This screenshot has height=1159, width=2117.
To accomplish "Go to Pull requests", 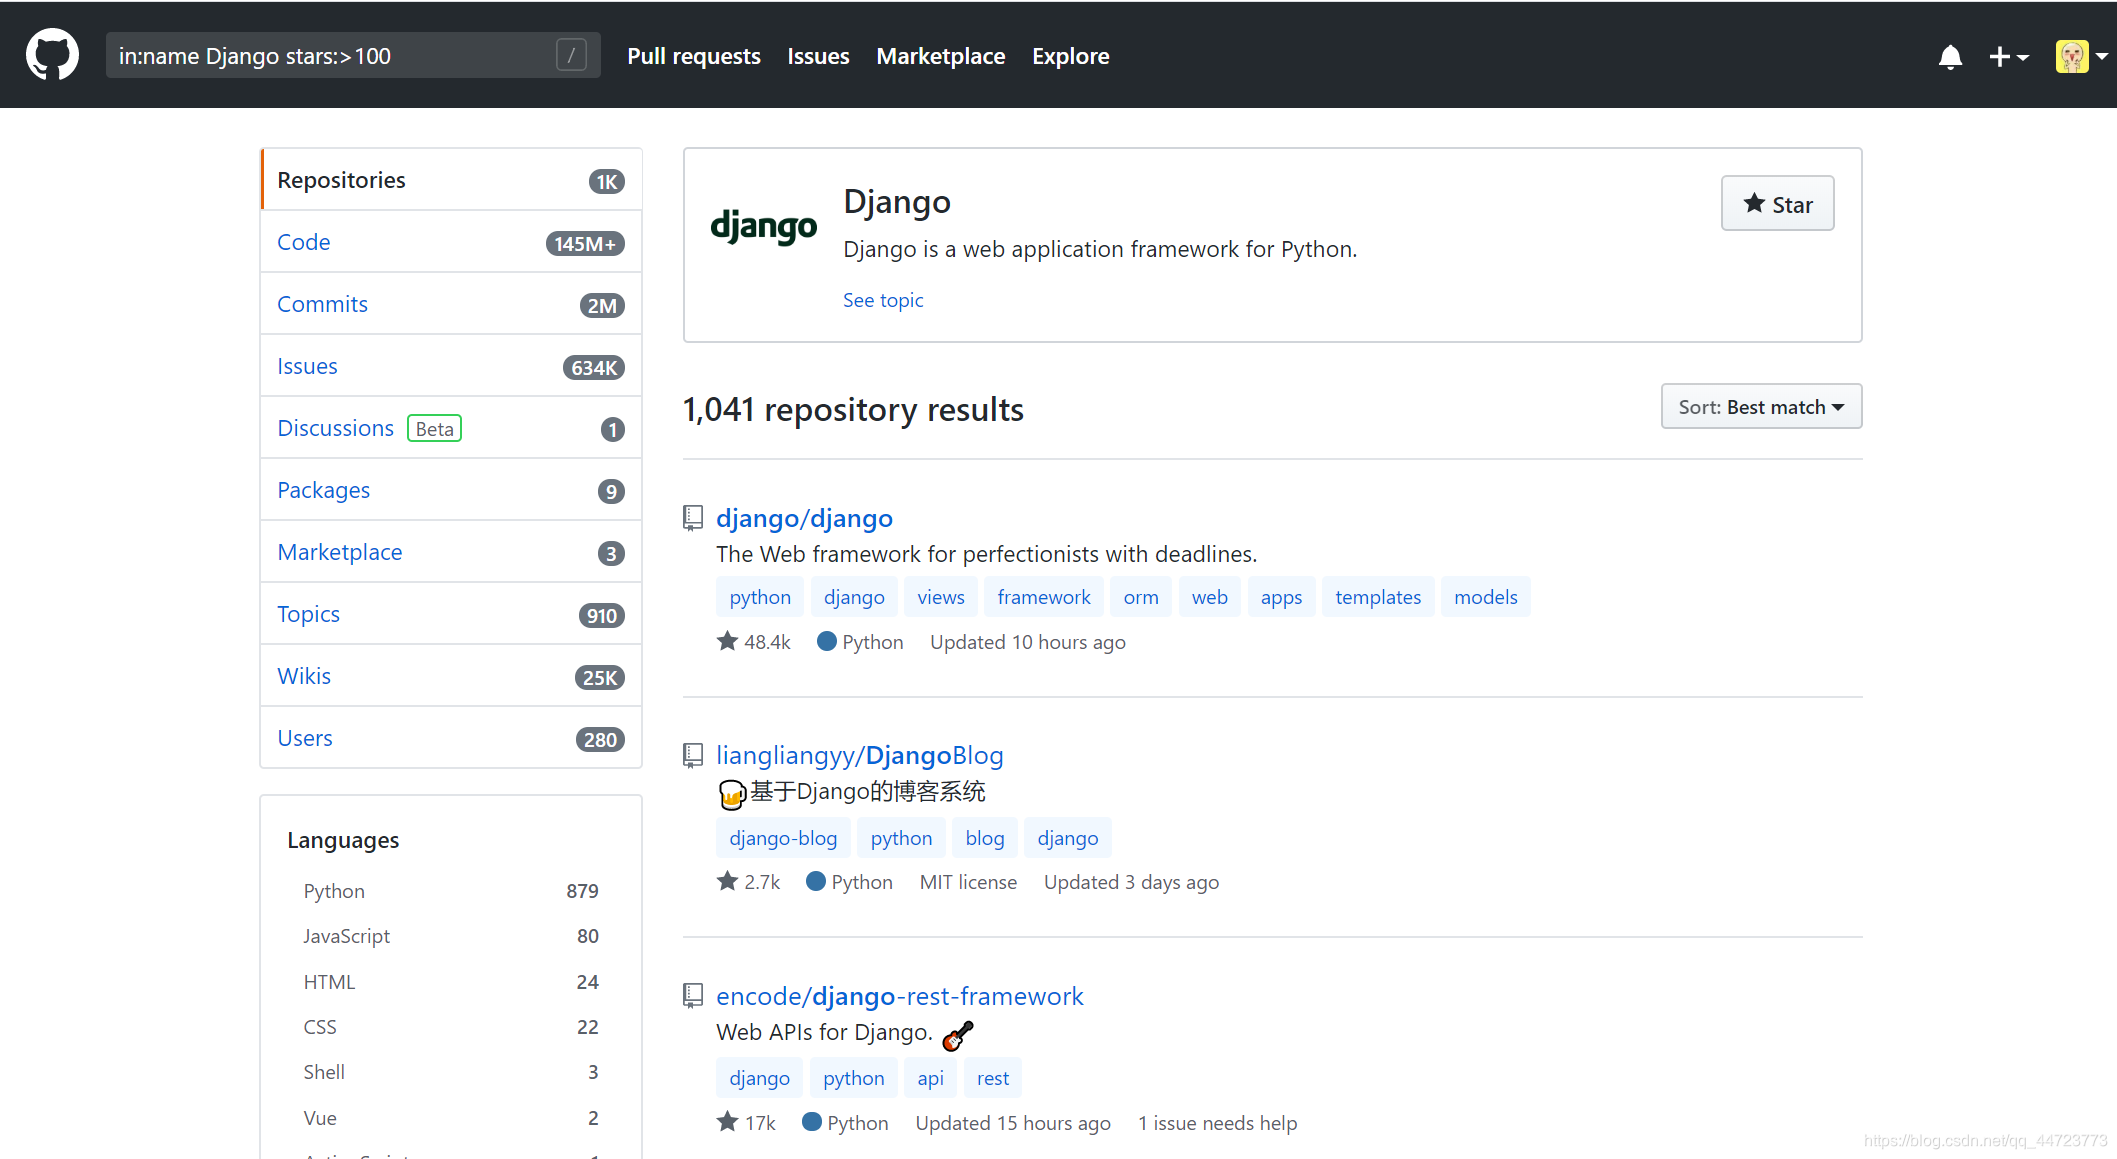I will point(694,56).
